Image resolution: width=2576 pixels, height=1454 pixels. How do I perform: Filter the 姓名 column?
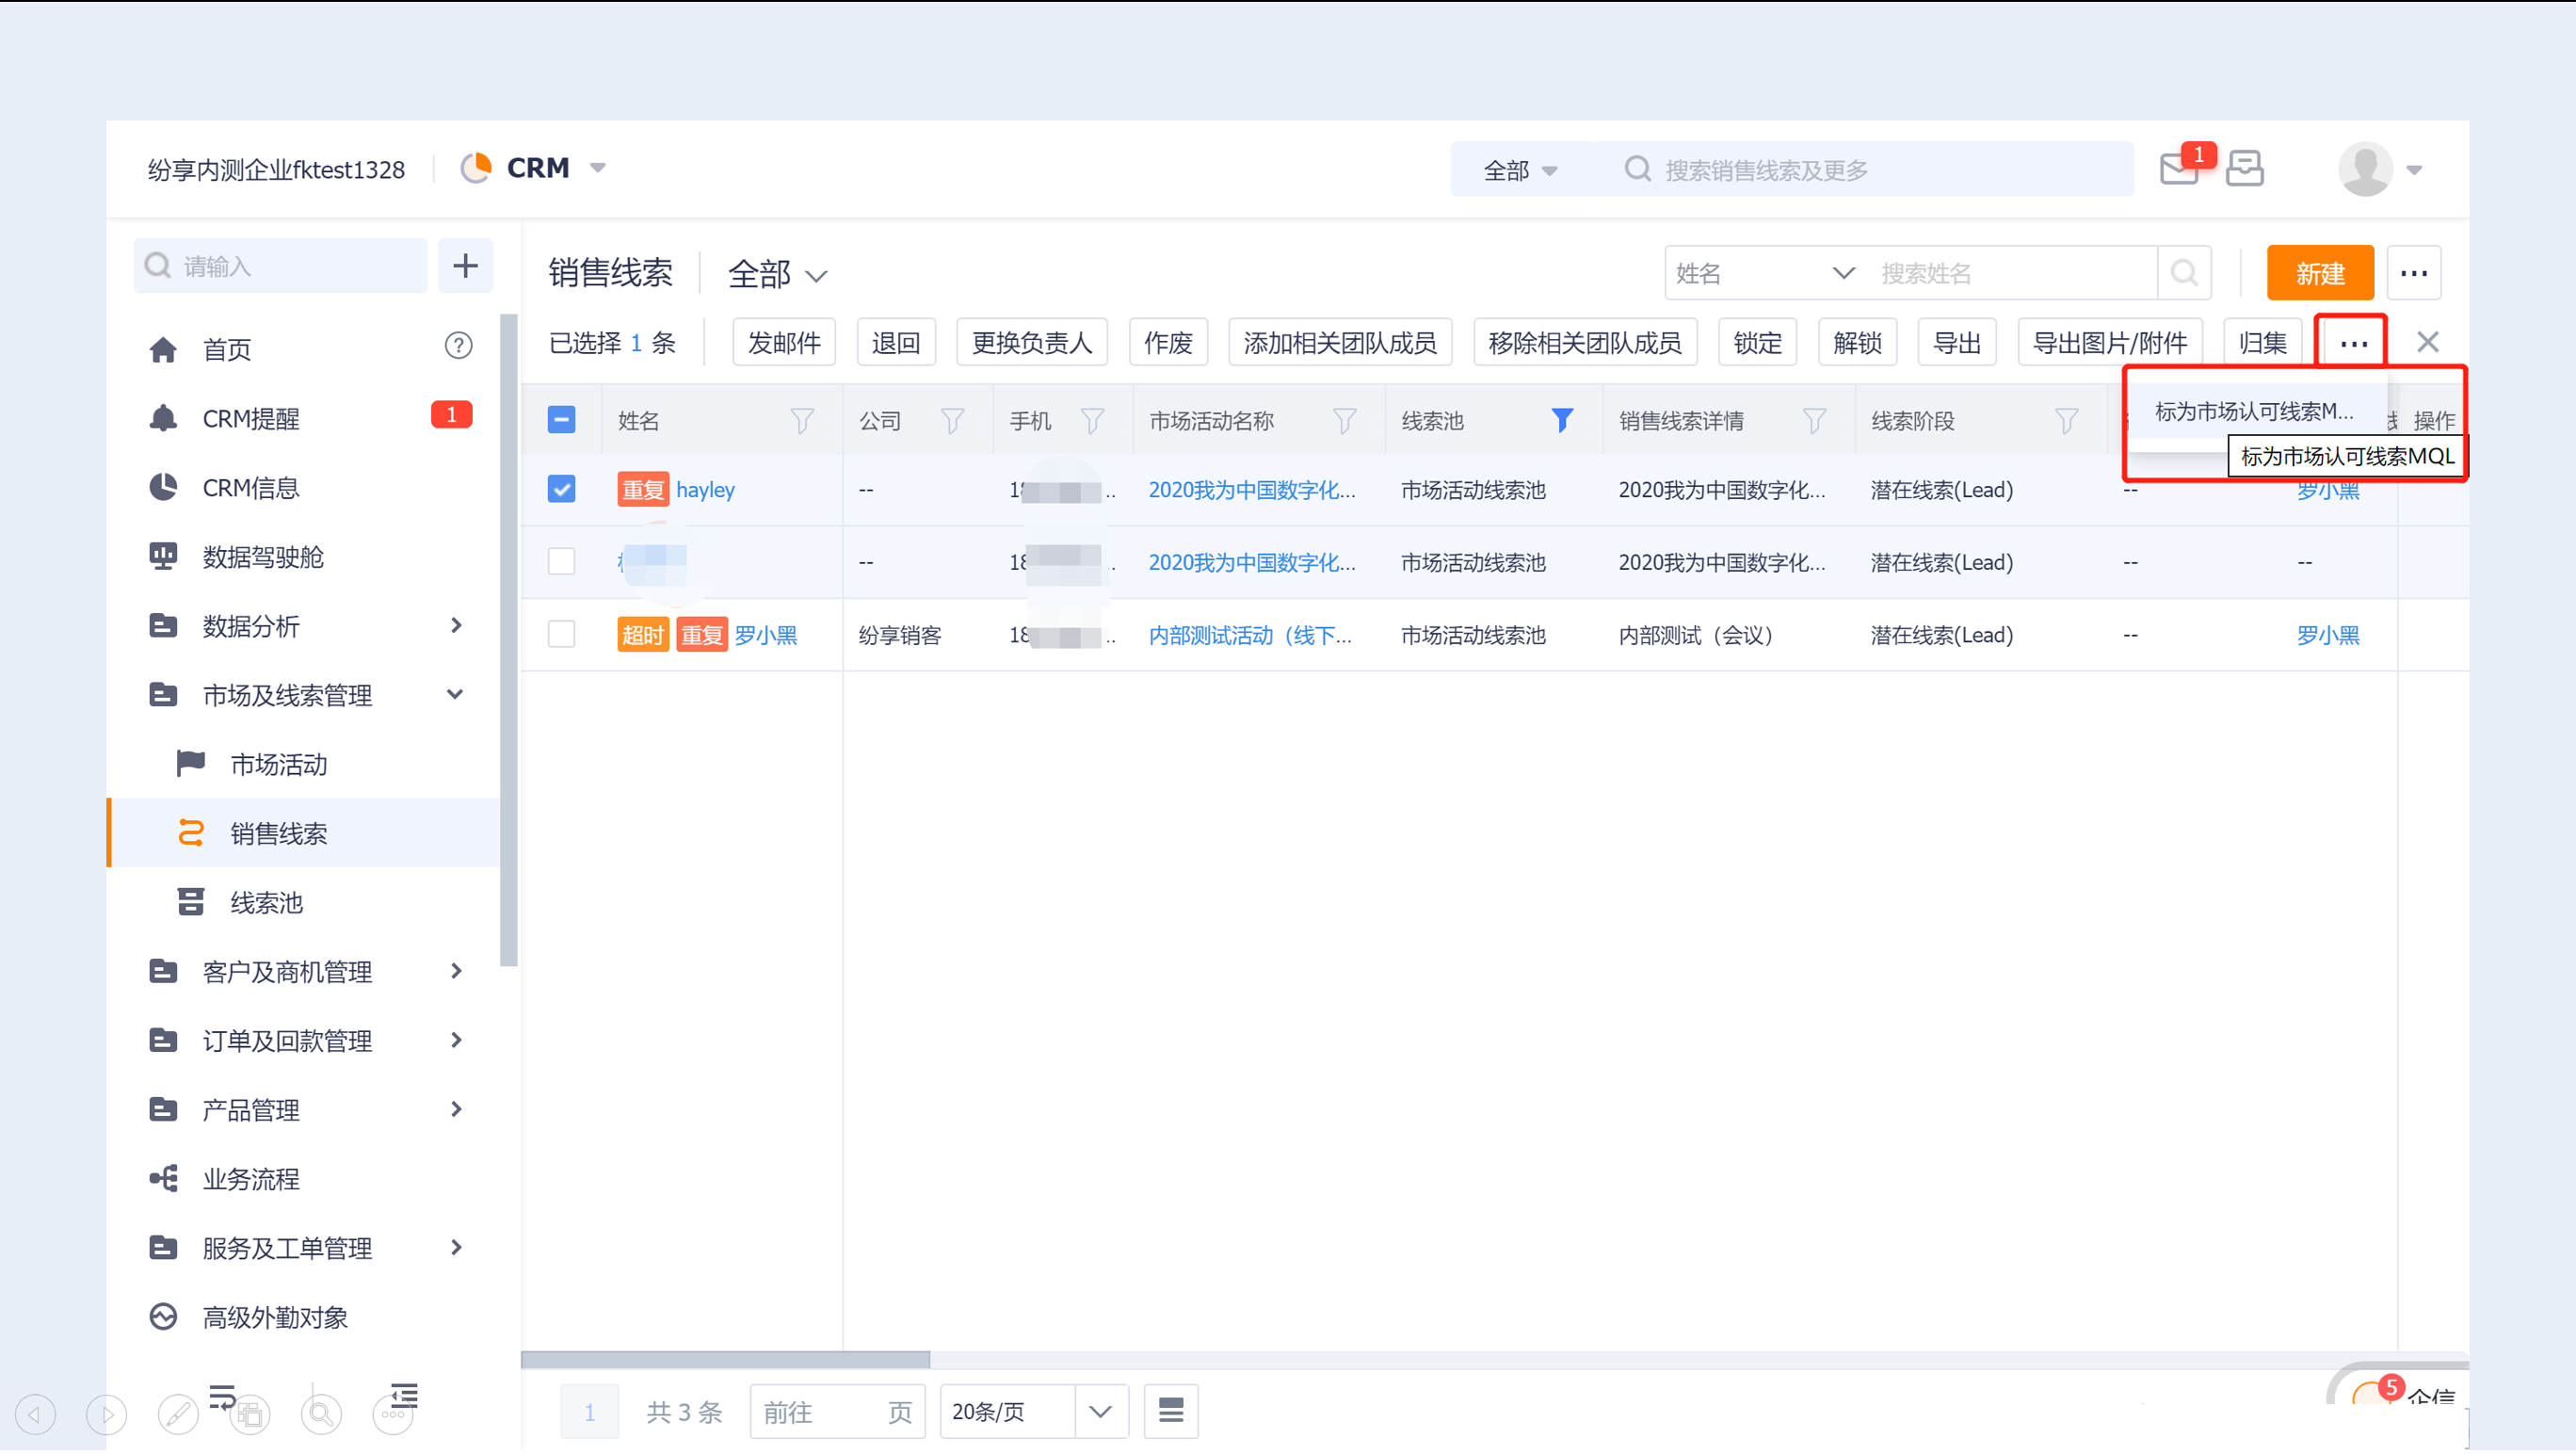[x=802, y=421]
